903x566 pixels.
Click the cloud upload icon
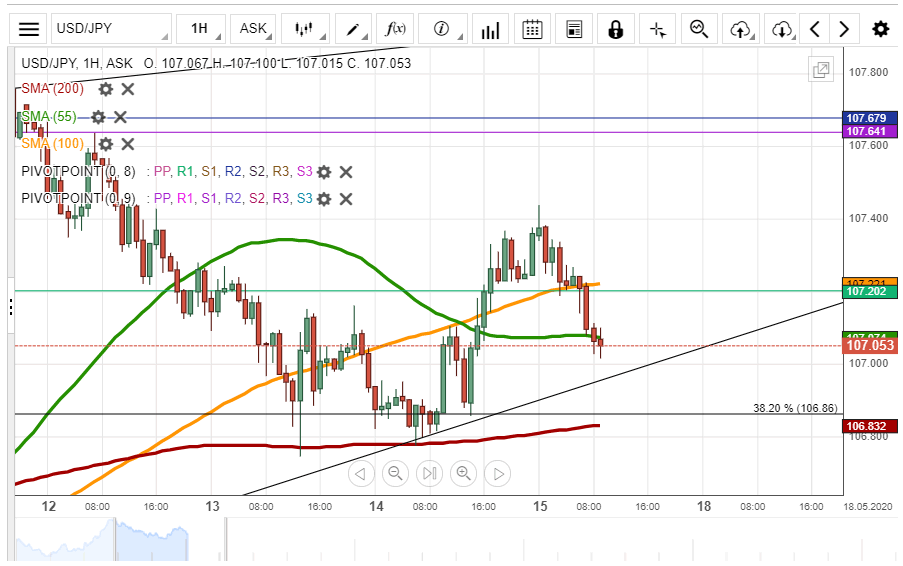pos(741,29)
